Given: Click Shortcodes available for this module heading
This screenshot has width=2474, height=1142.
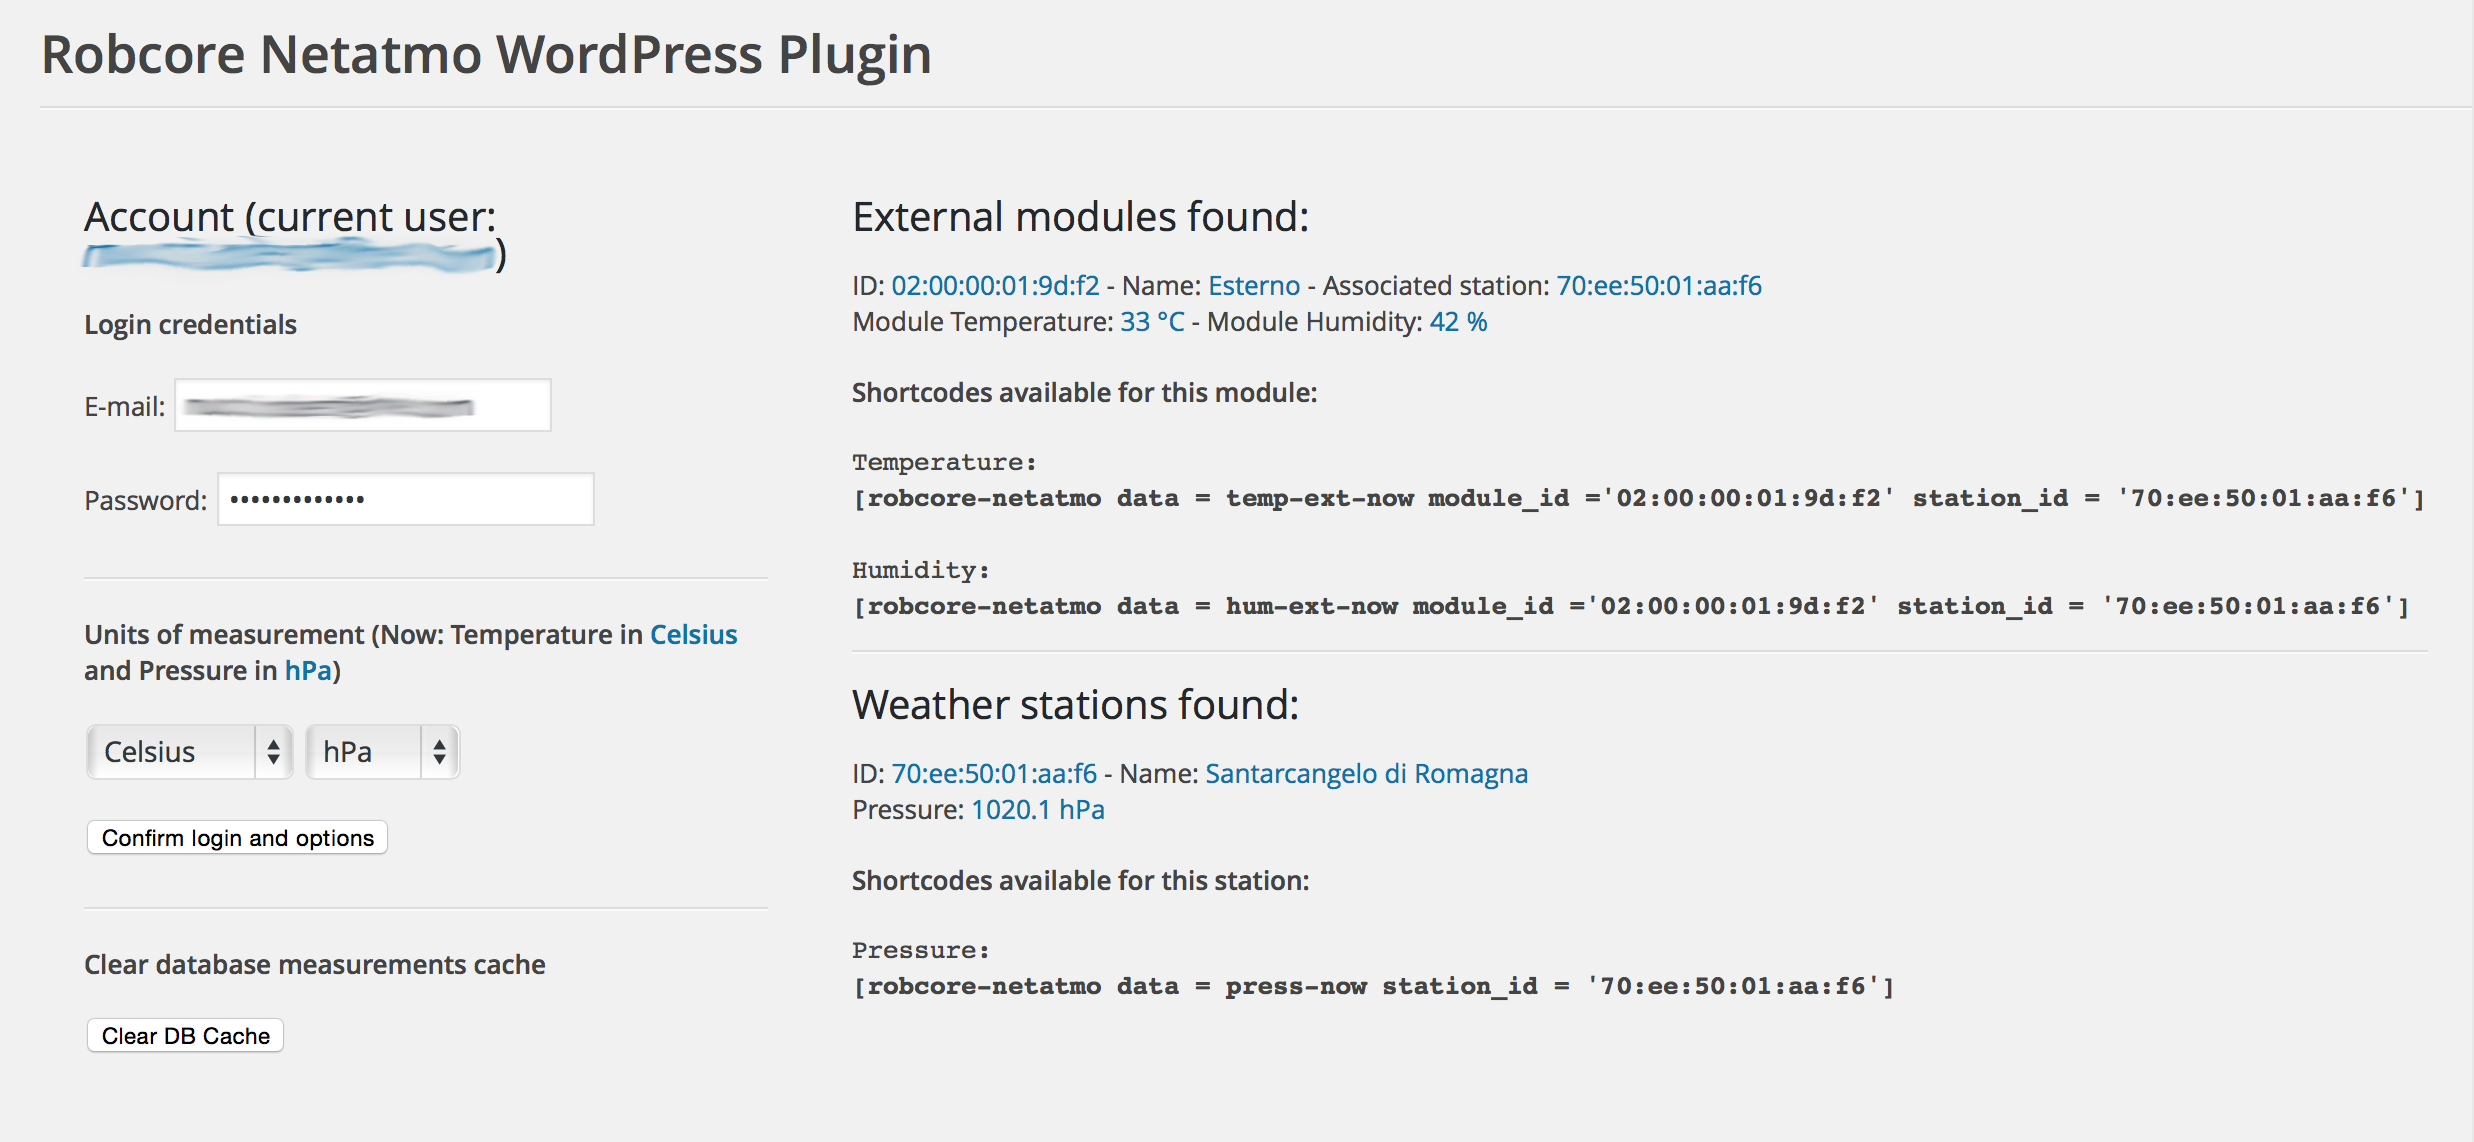Looking at the screenshot, I should [x=1085, y=393].
